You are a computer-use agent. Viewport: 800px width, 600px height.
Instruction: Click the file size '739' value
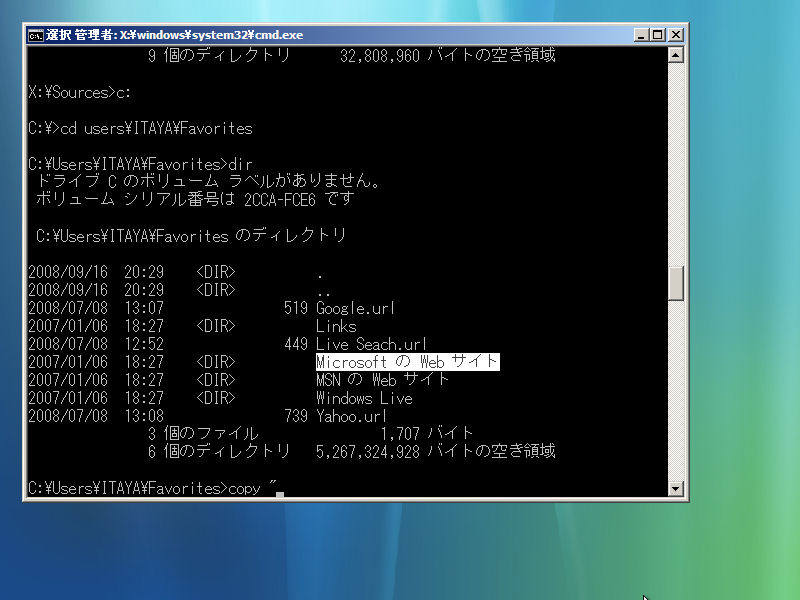[x=296, y=416]
